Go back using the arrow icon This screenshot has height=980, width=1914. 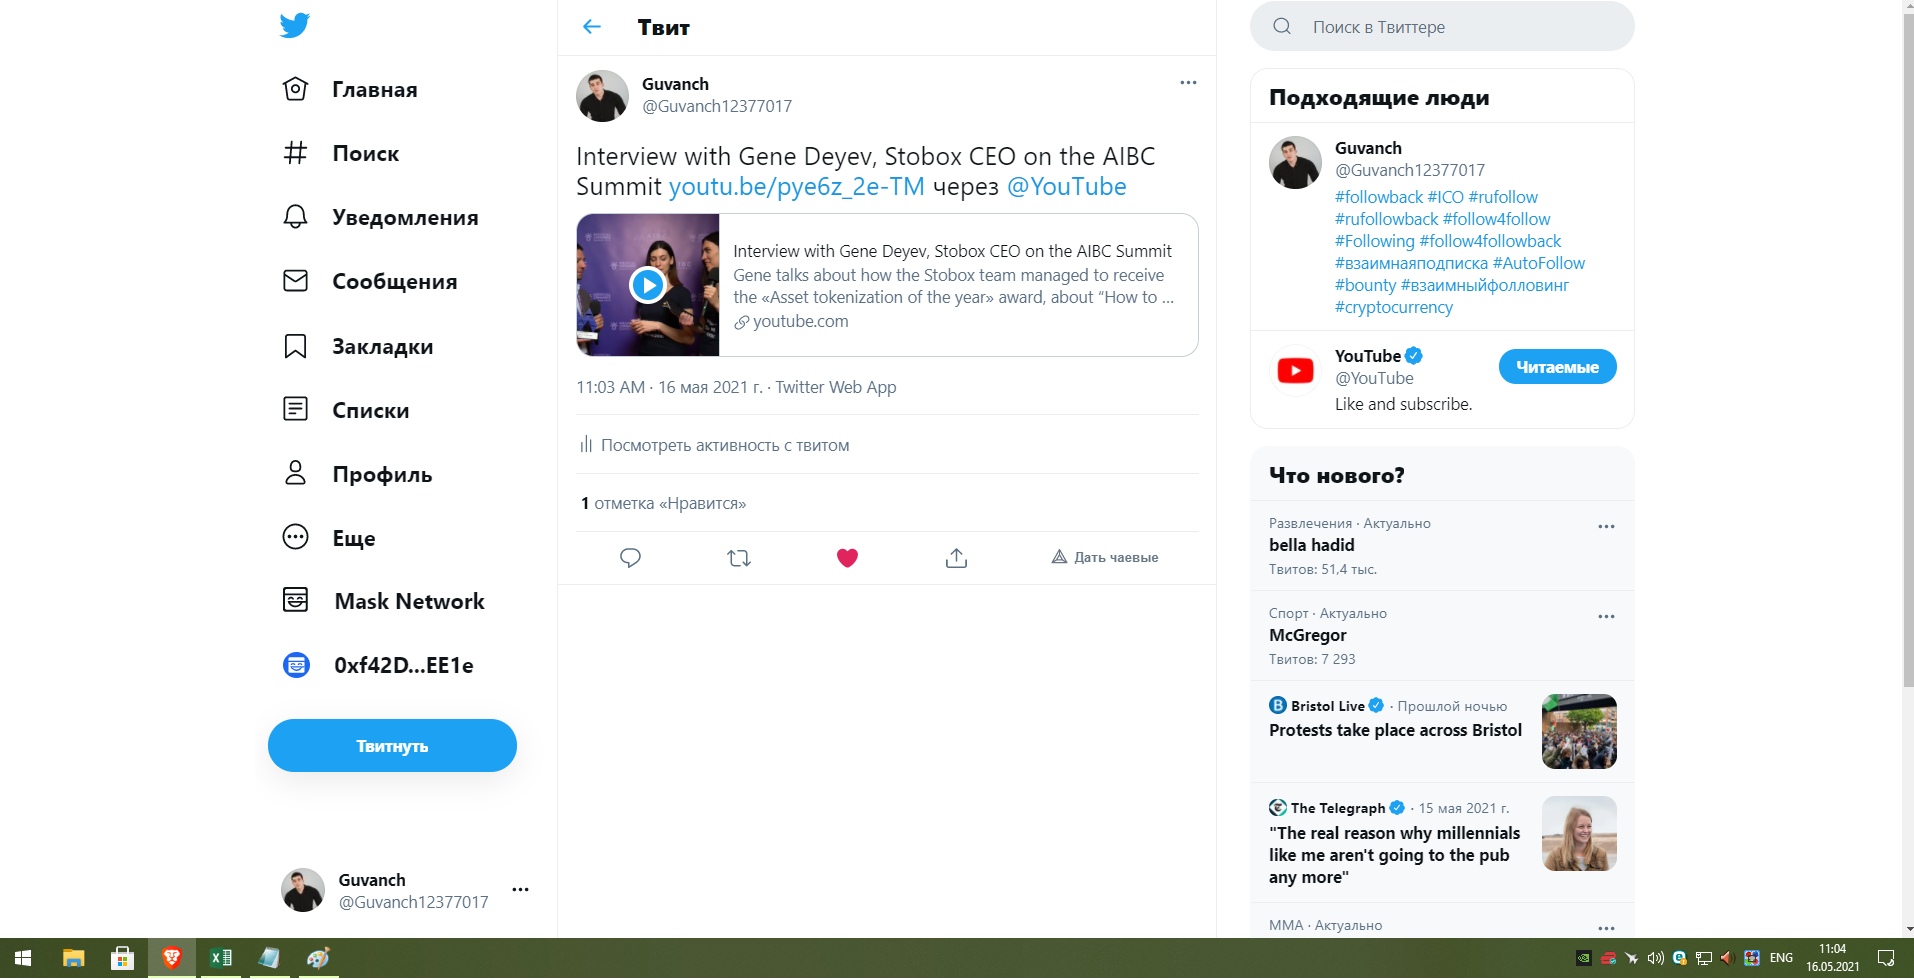coord(592,27)
